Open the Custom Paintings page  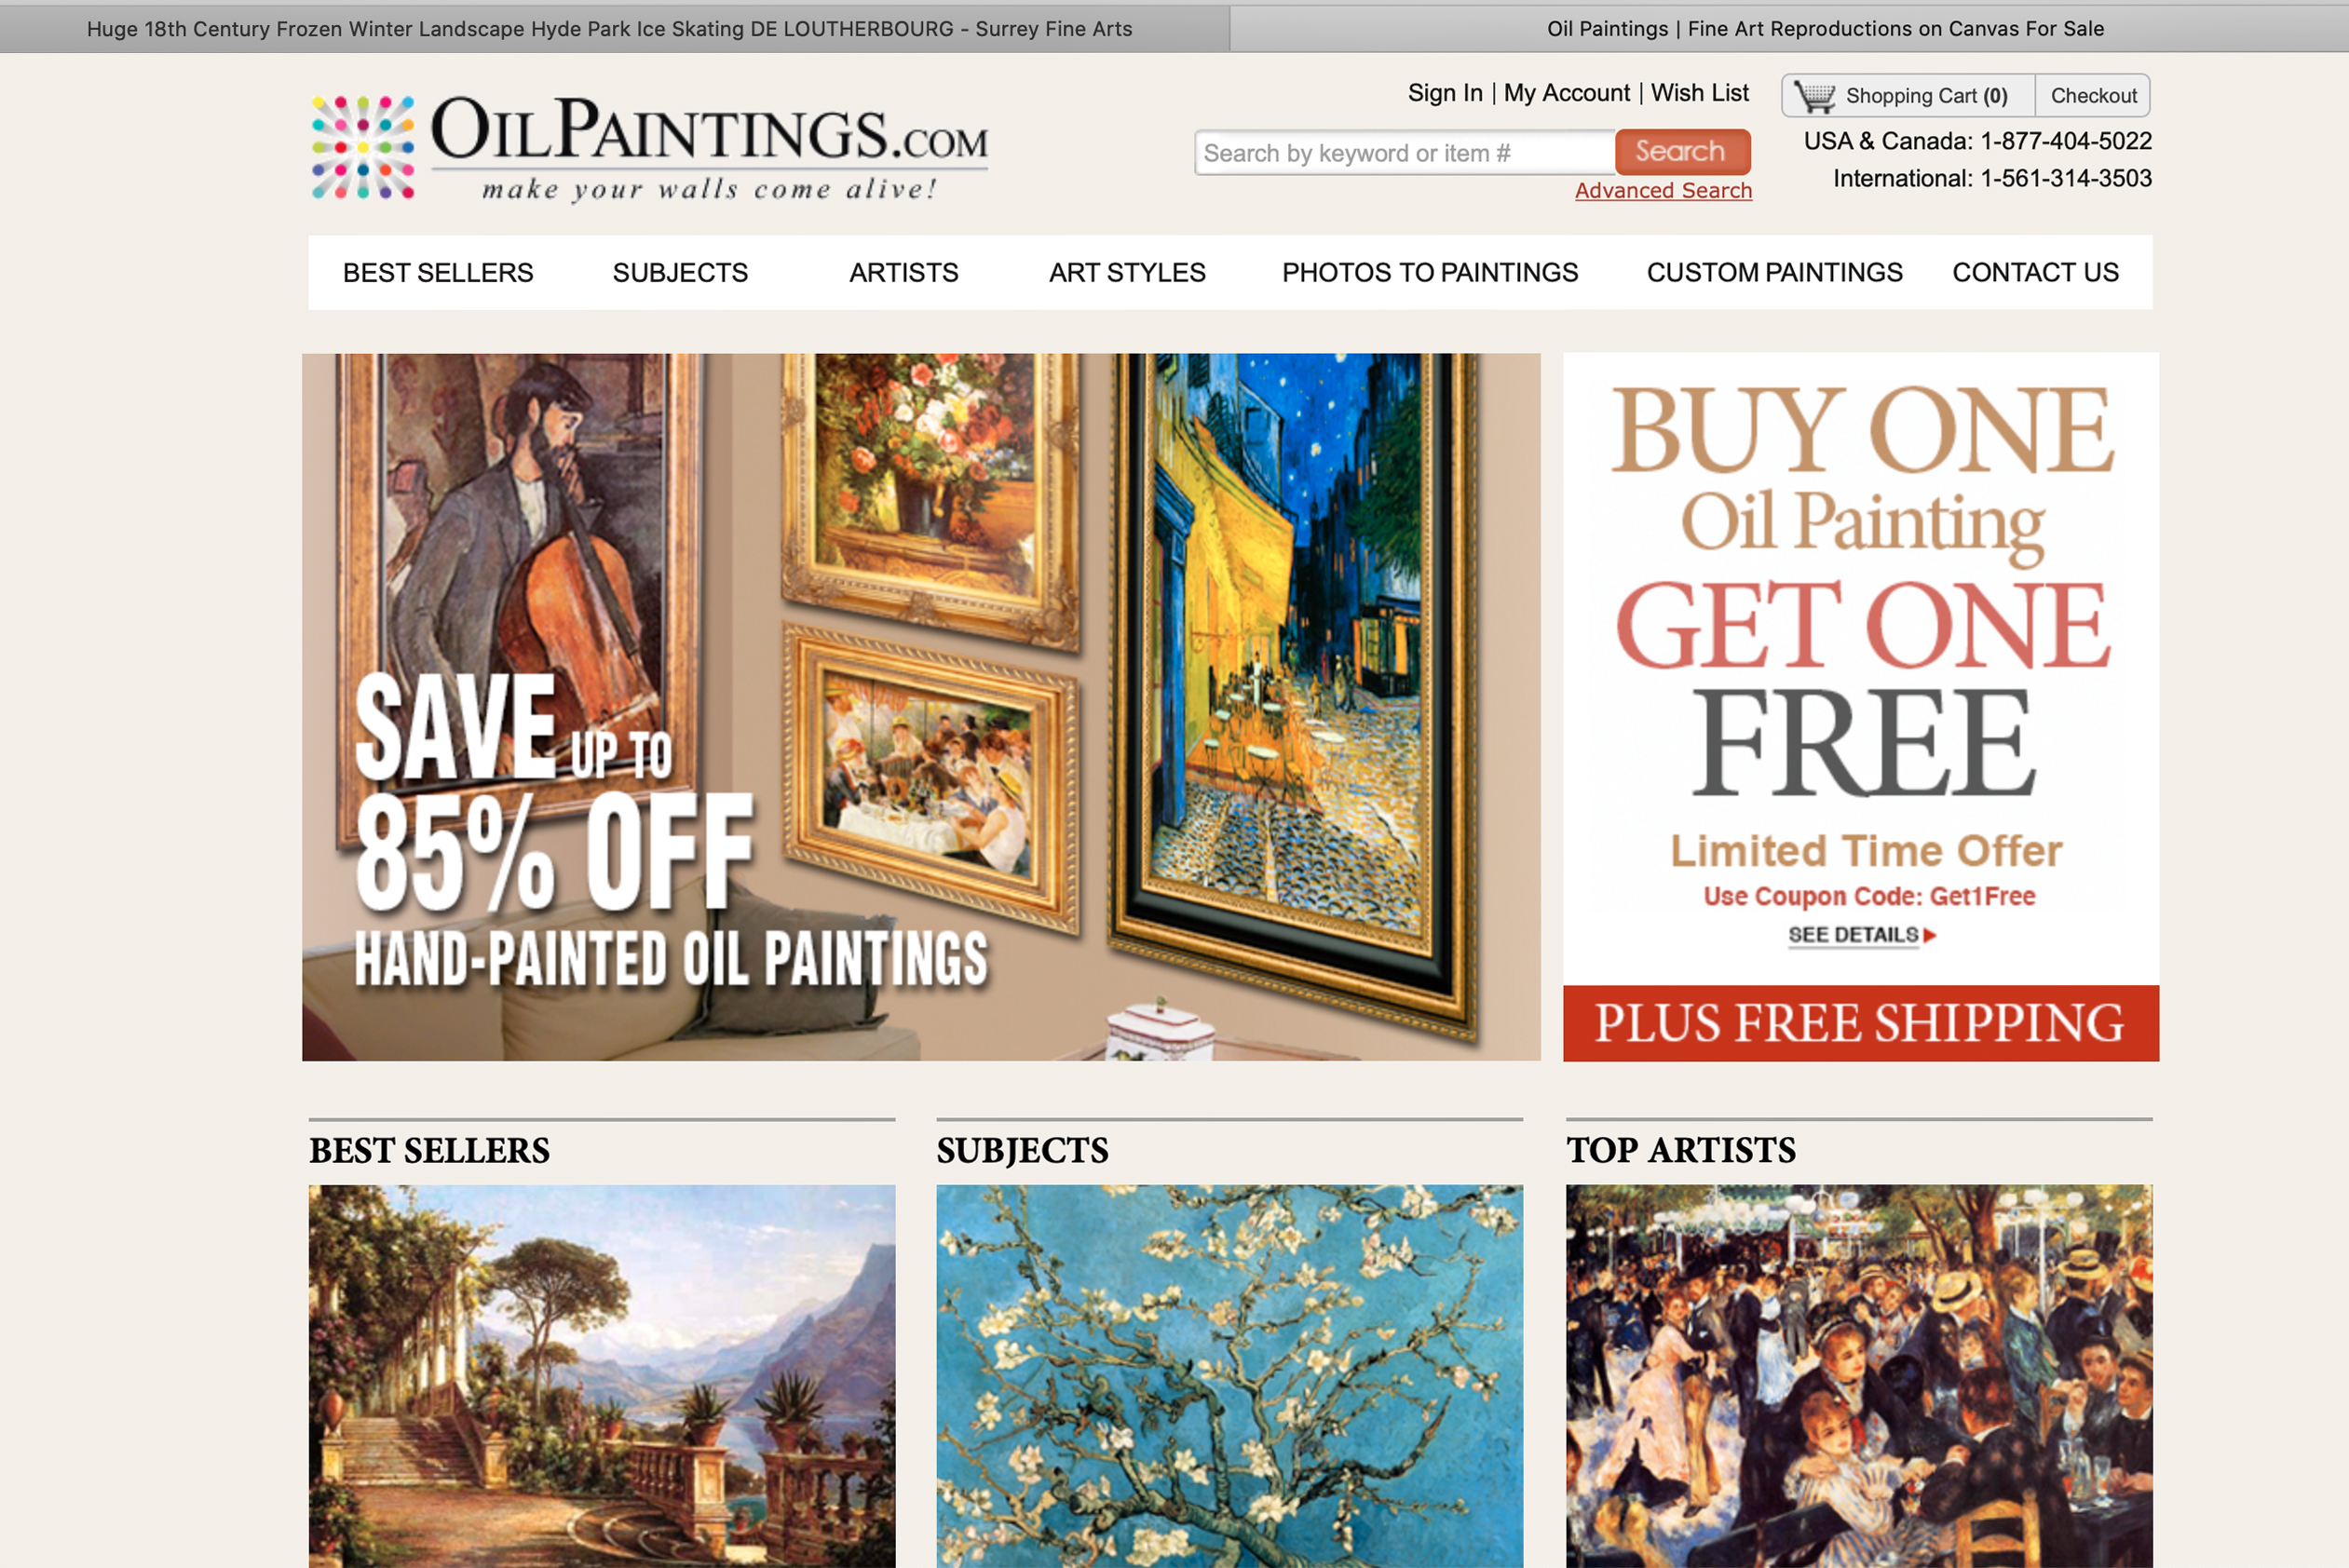click(1774, 272)
